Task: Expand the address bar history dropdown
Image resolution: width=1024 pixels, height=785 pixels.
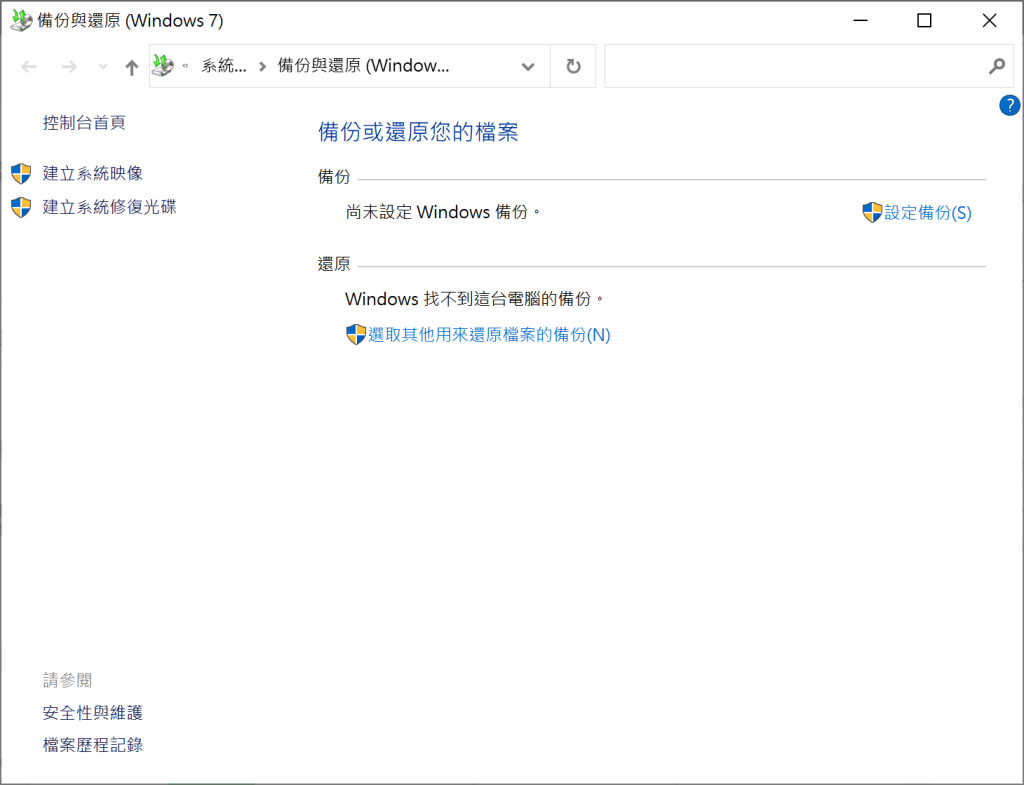Action: [x=528, y=67]
